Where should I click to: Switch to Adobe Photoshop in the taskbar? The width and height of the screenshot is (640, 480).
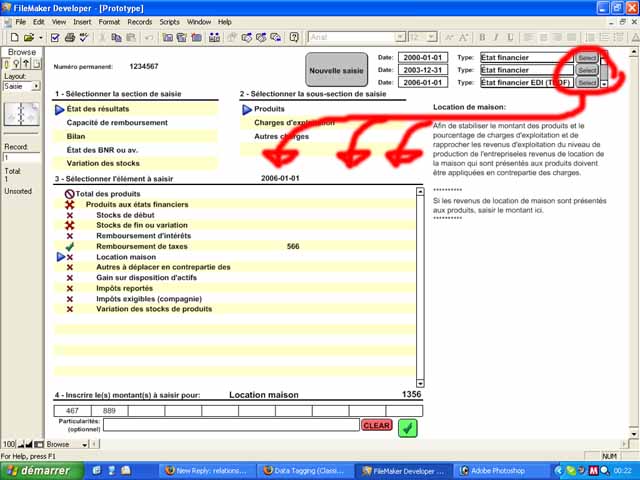495,469
